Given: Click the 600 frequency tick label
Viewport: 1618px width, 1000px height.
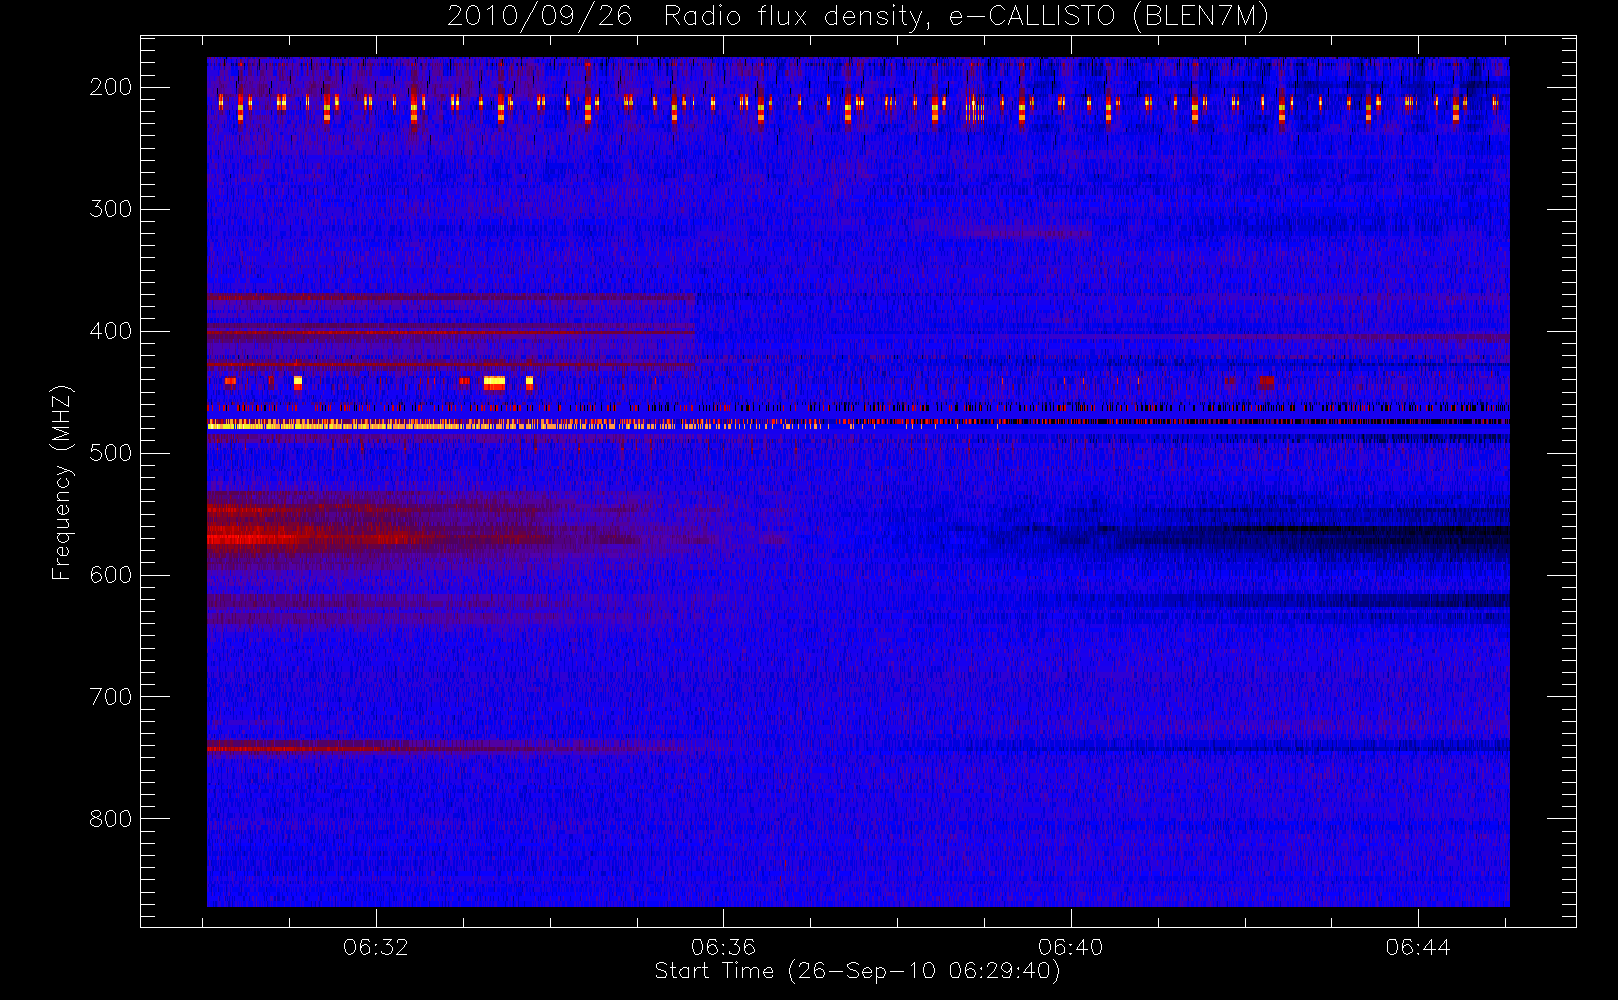Looking at the screenshot, I should pyautogui.click(x=111, y=575).
